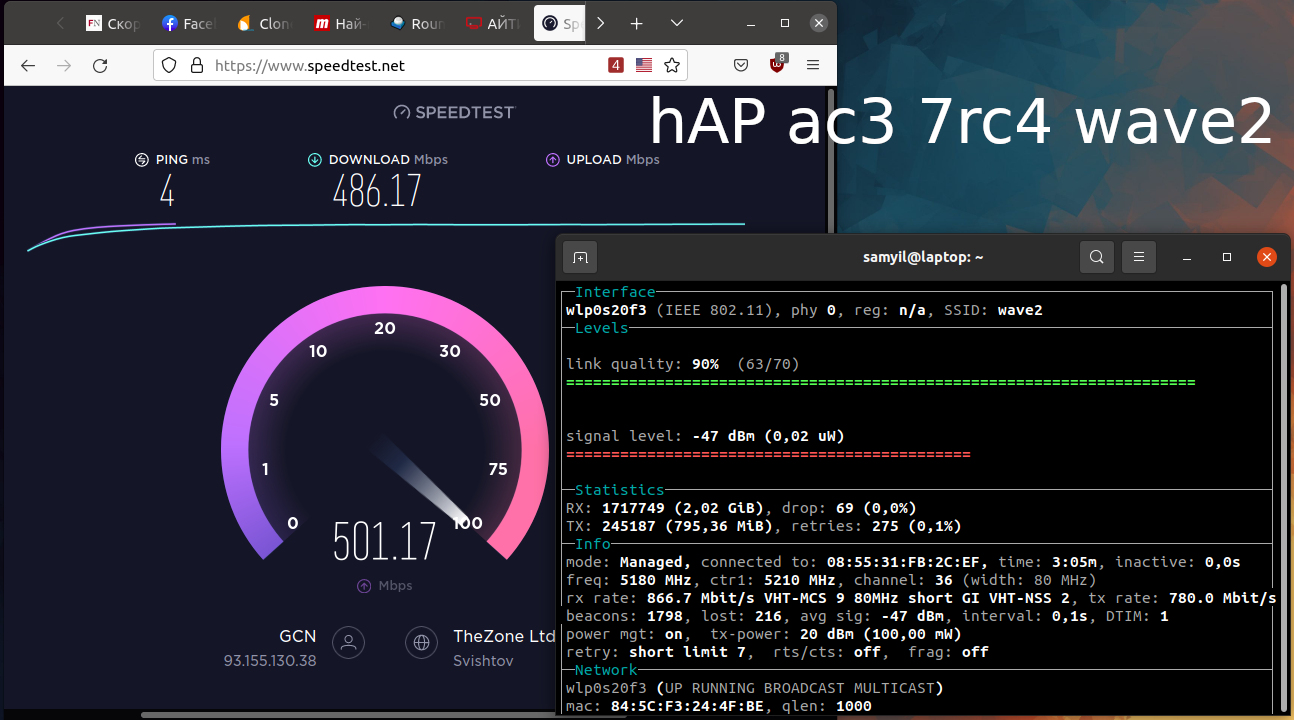Image resolution: width=1294 pixels, height=720 pixels.
Task: Open a new browser tab
Action: click(637, 23)
